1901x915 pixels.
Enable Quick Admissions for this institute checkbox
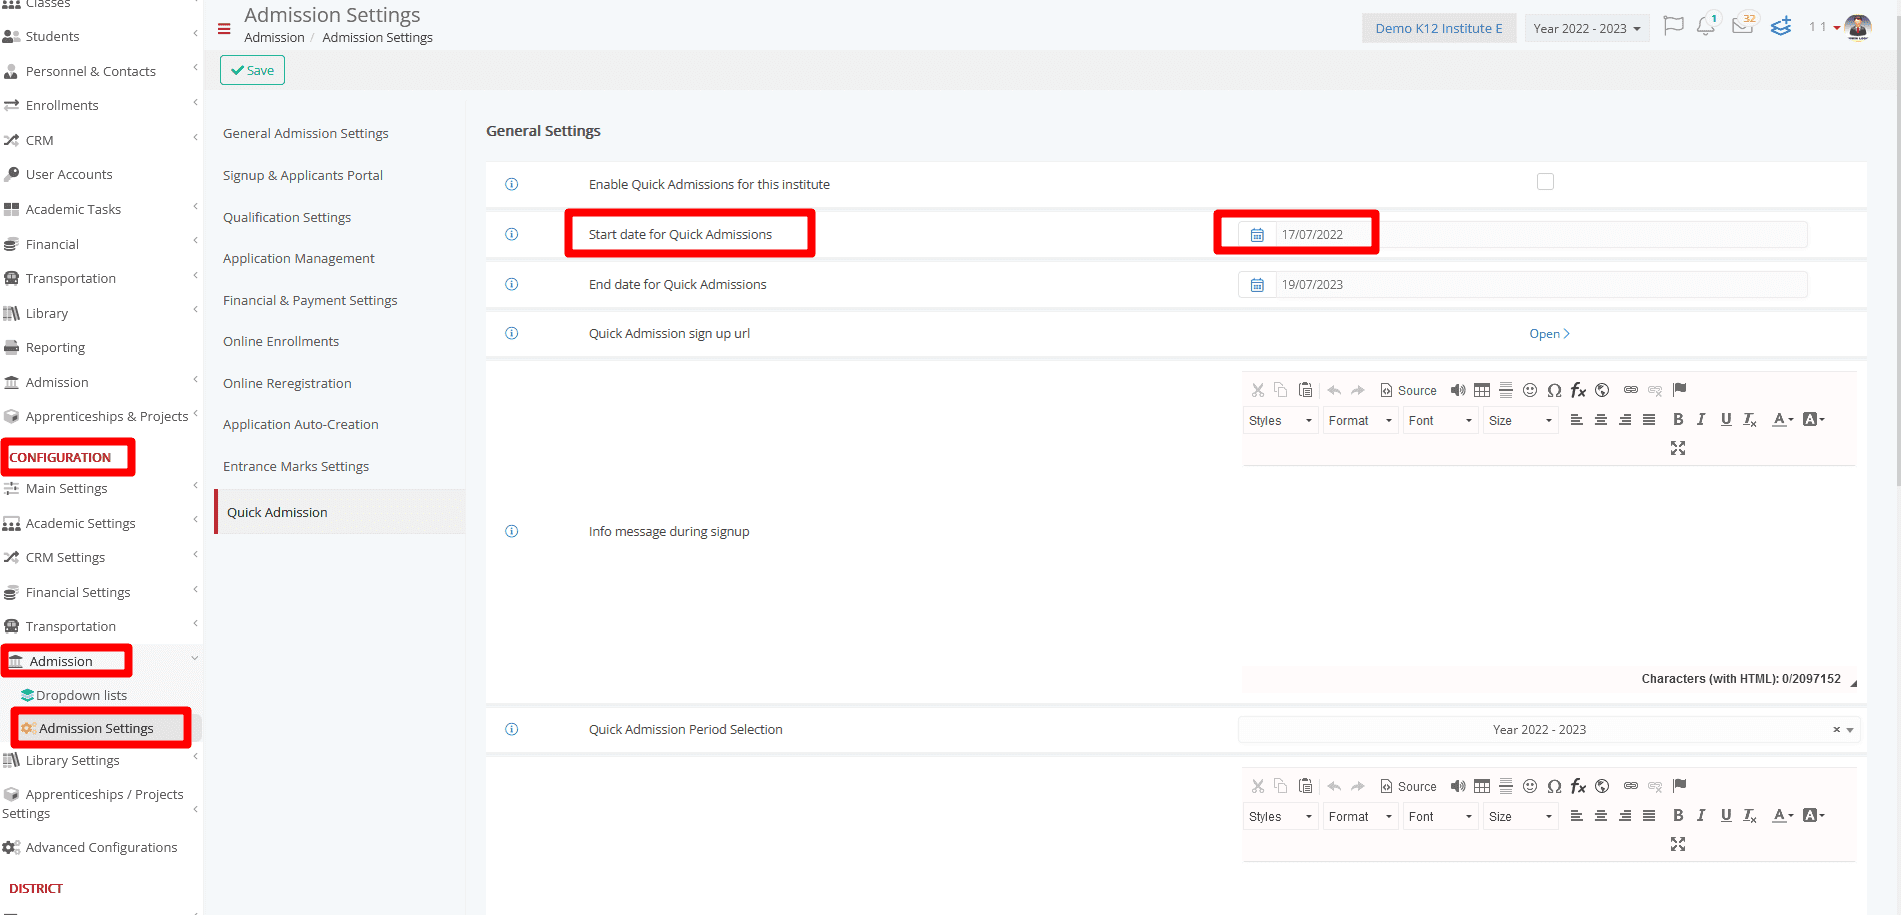pos(1545,182)
